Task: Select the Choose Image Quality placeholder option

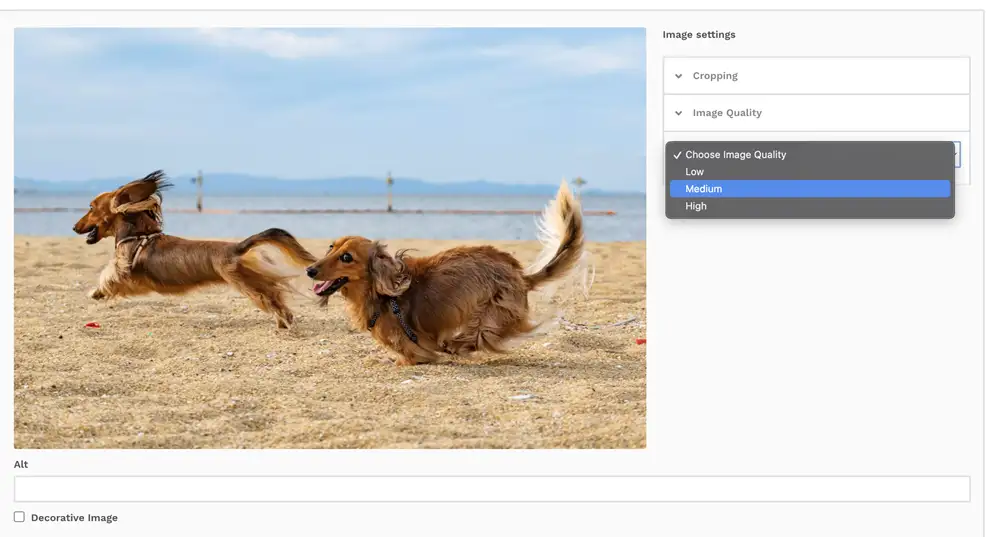Action: tap(736, 155)
